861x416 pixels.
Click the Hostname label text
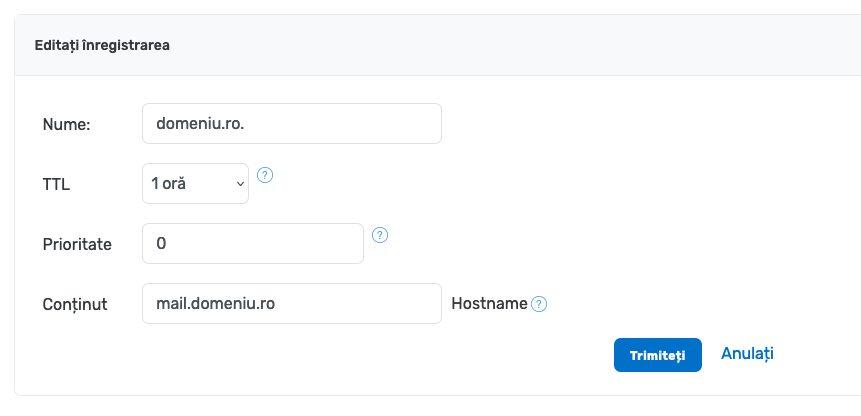pos(489,304)
